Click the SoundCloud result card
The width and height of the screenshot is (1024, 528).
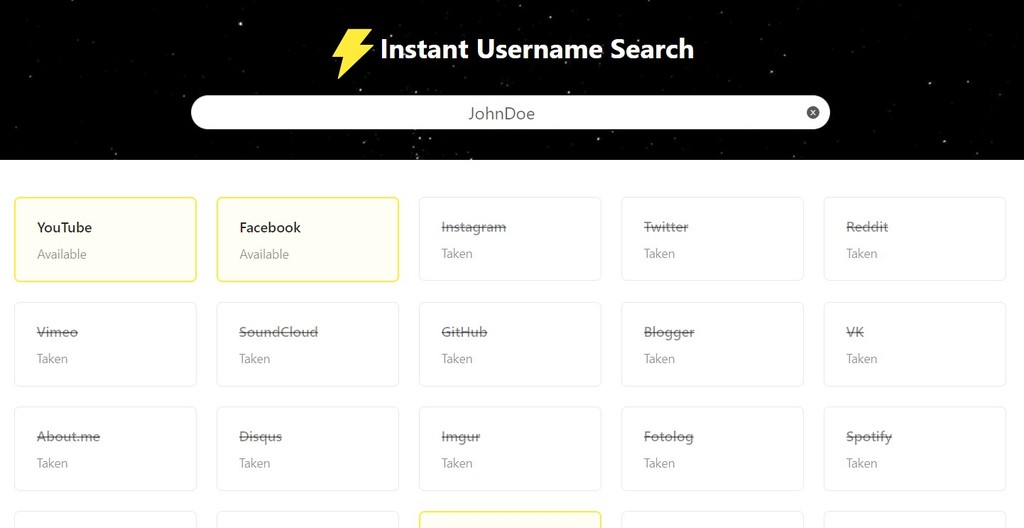pyautogui.click(x=308, y=344)
